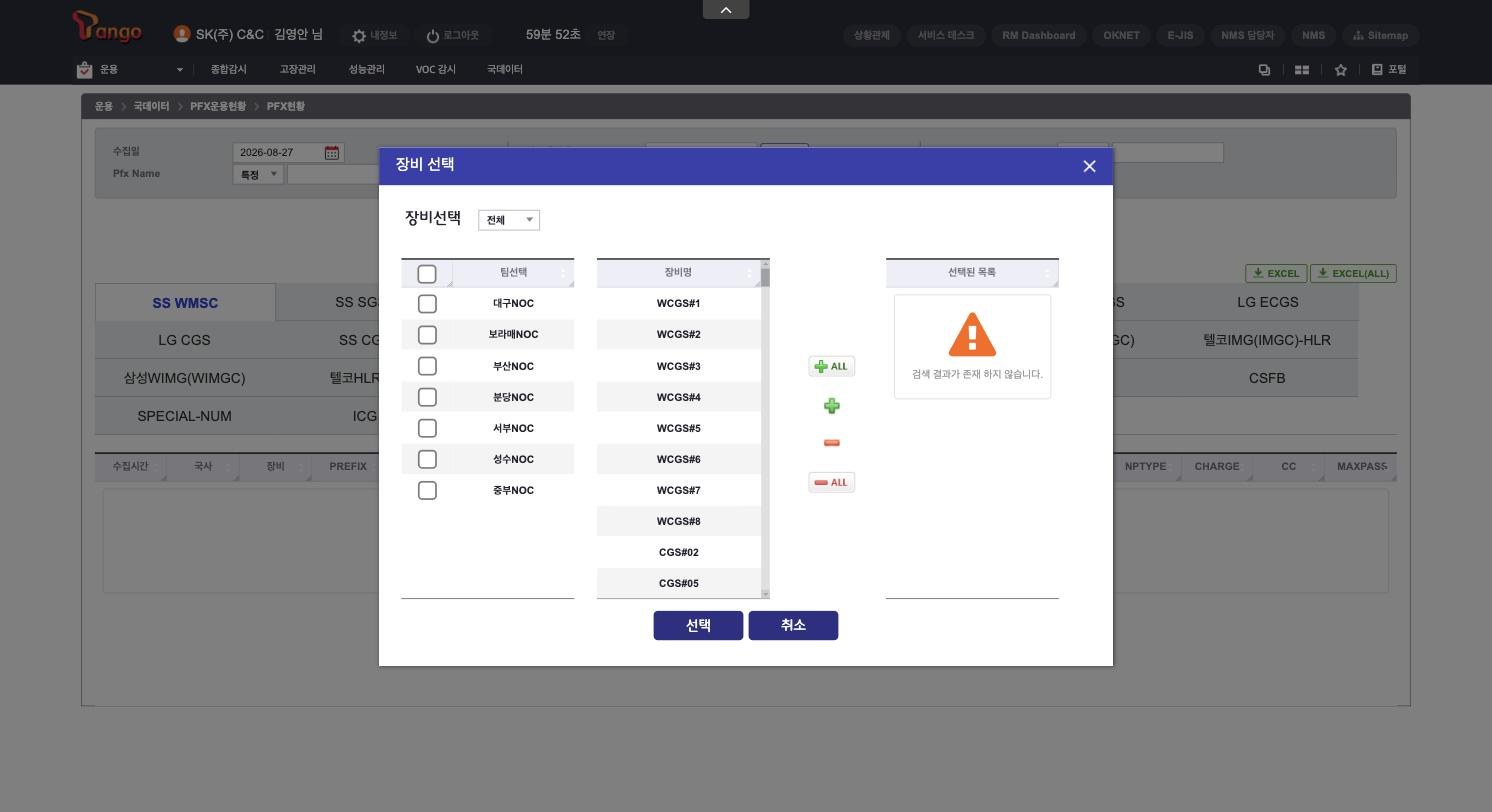Download EXCEL export

[x=1275, y=273]
